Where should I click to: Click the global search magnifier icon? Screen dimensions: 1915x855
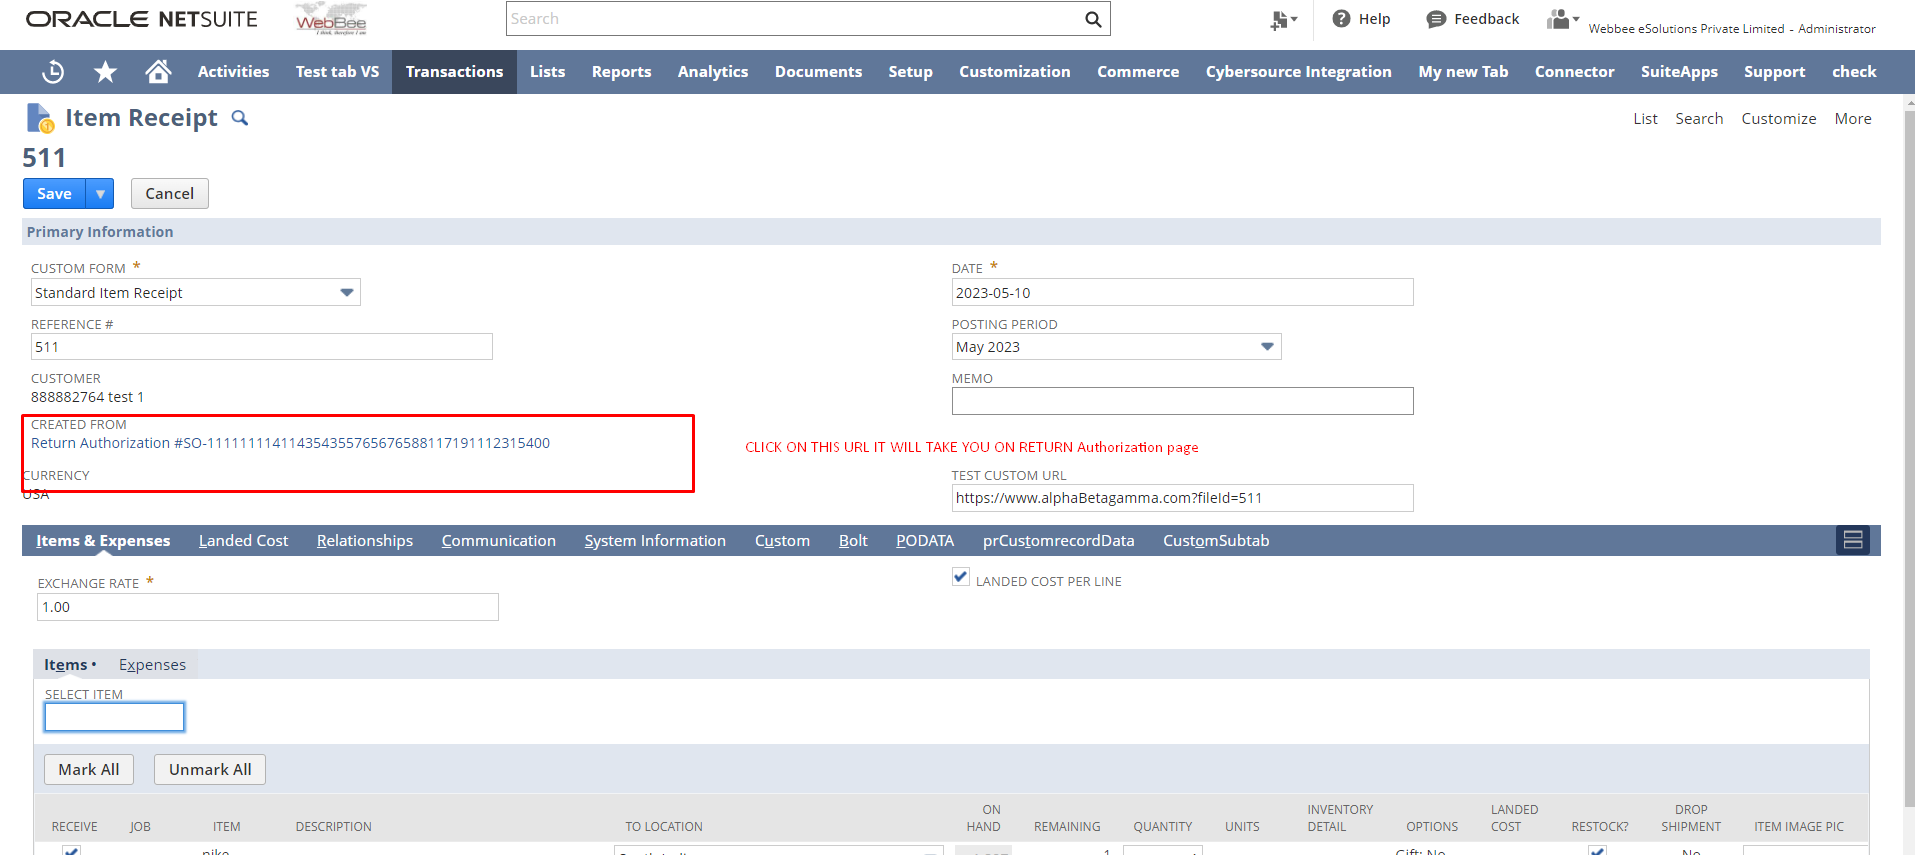[1093, 19]
